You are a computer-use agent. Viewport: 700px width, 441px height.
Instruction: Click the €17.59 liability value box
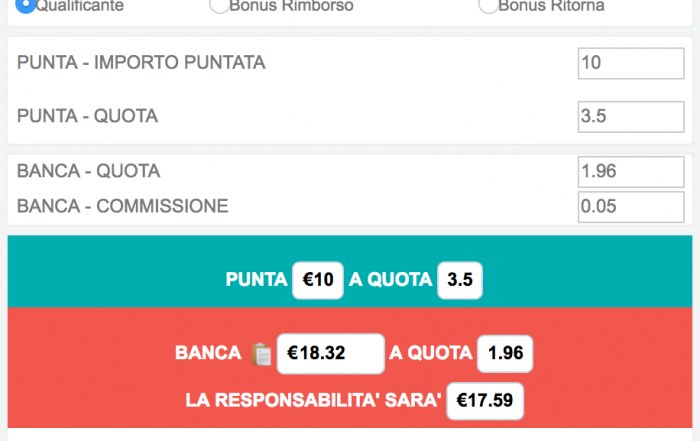485,401
